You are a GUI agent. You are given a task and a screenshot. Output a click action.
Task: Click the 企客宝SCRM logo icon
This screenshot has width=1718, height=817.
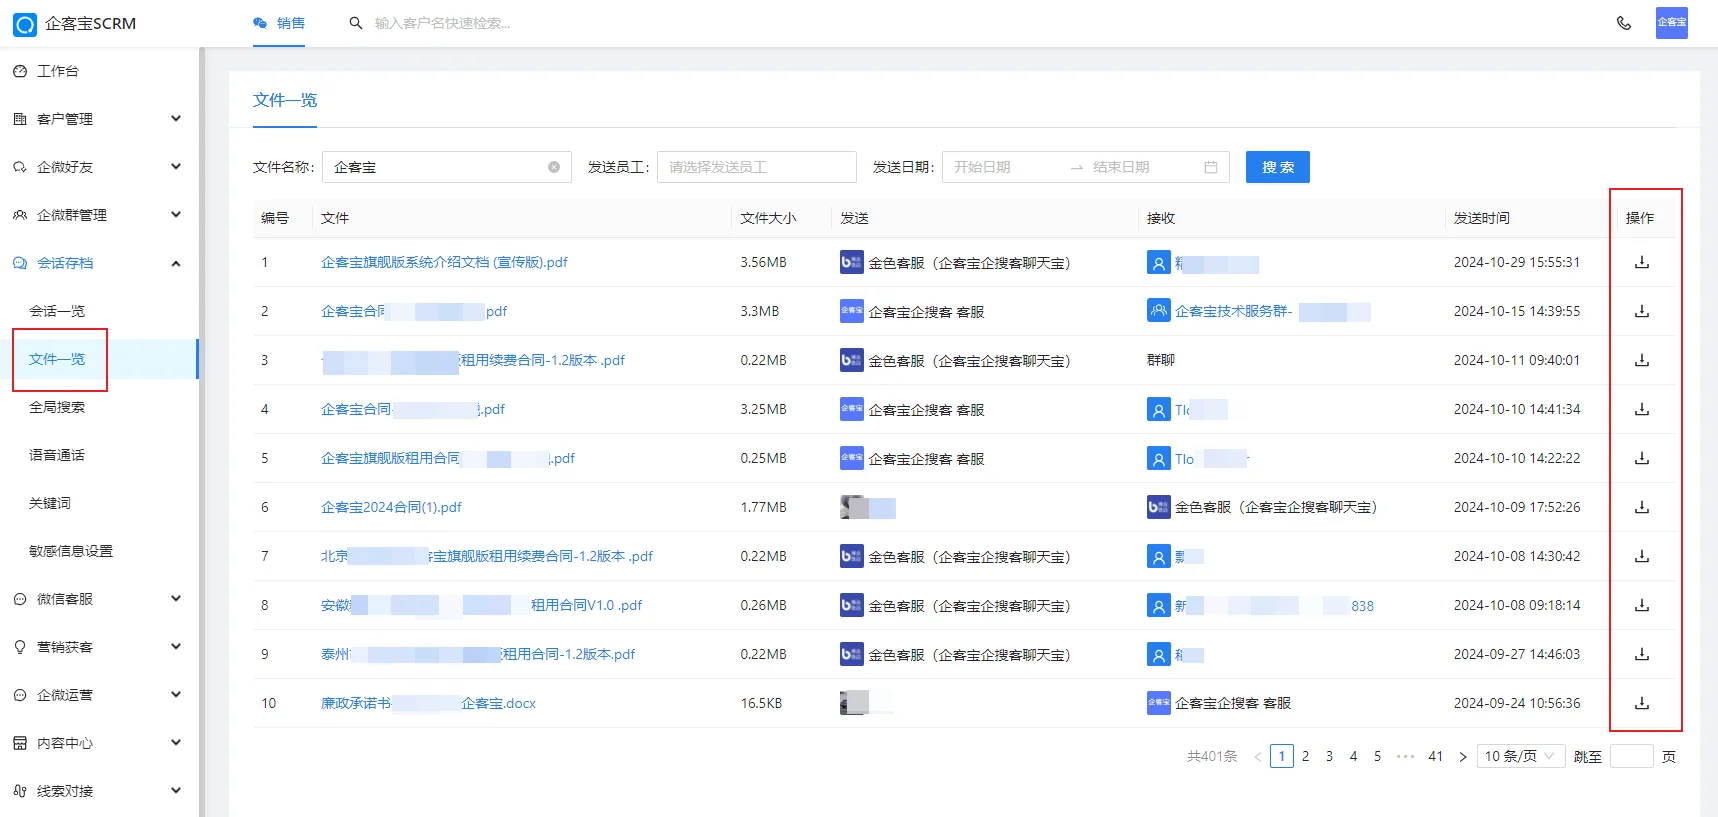pos(25,24)
